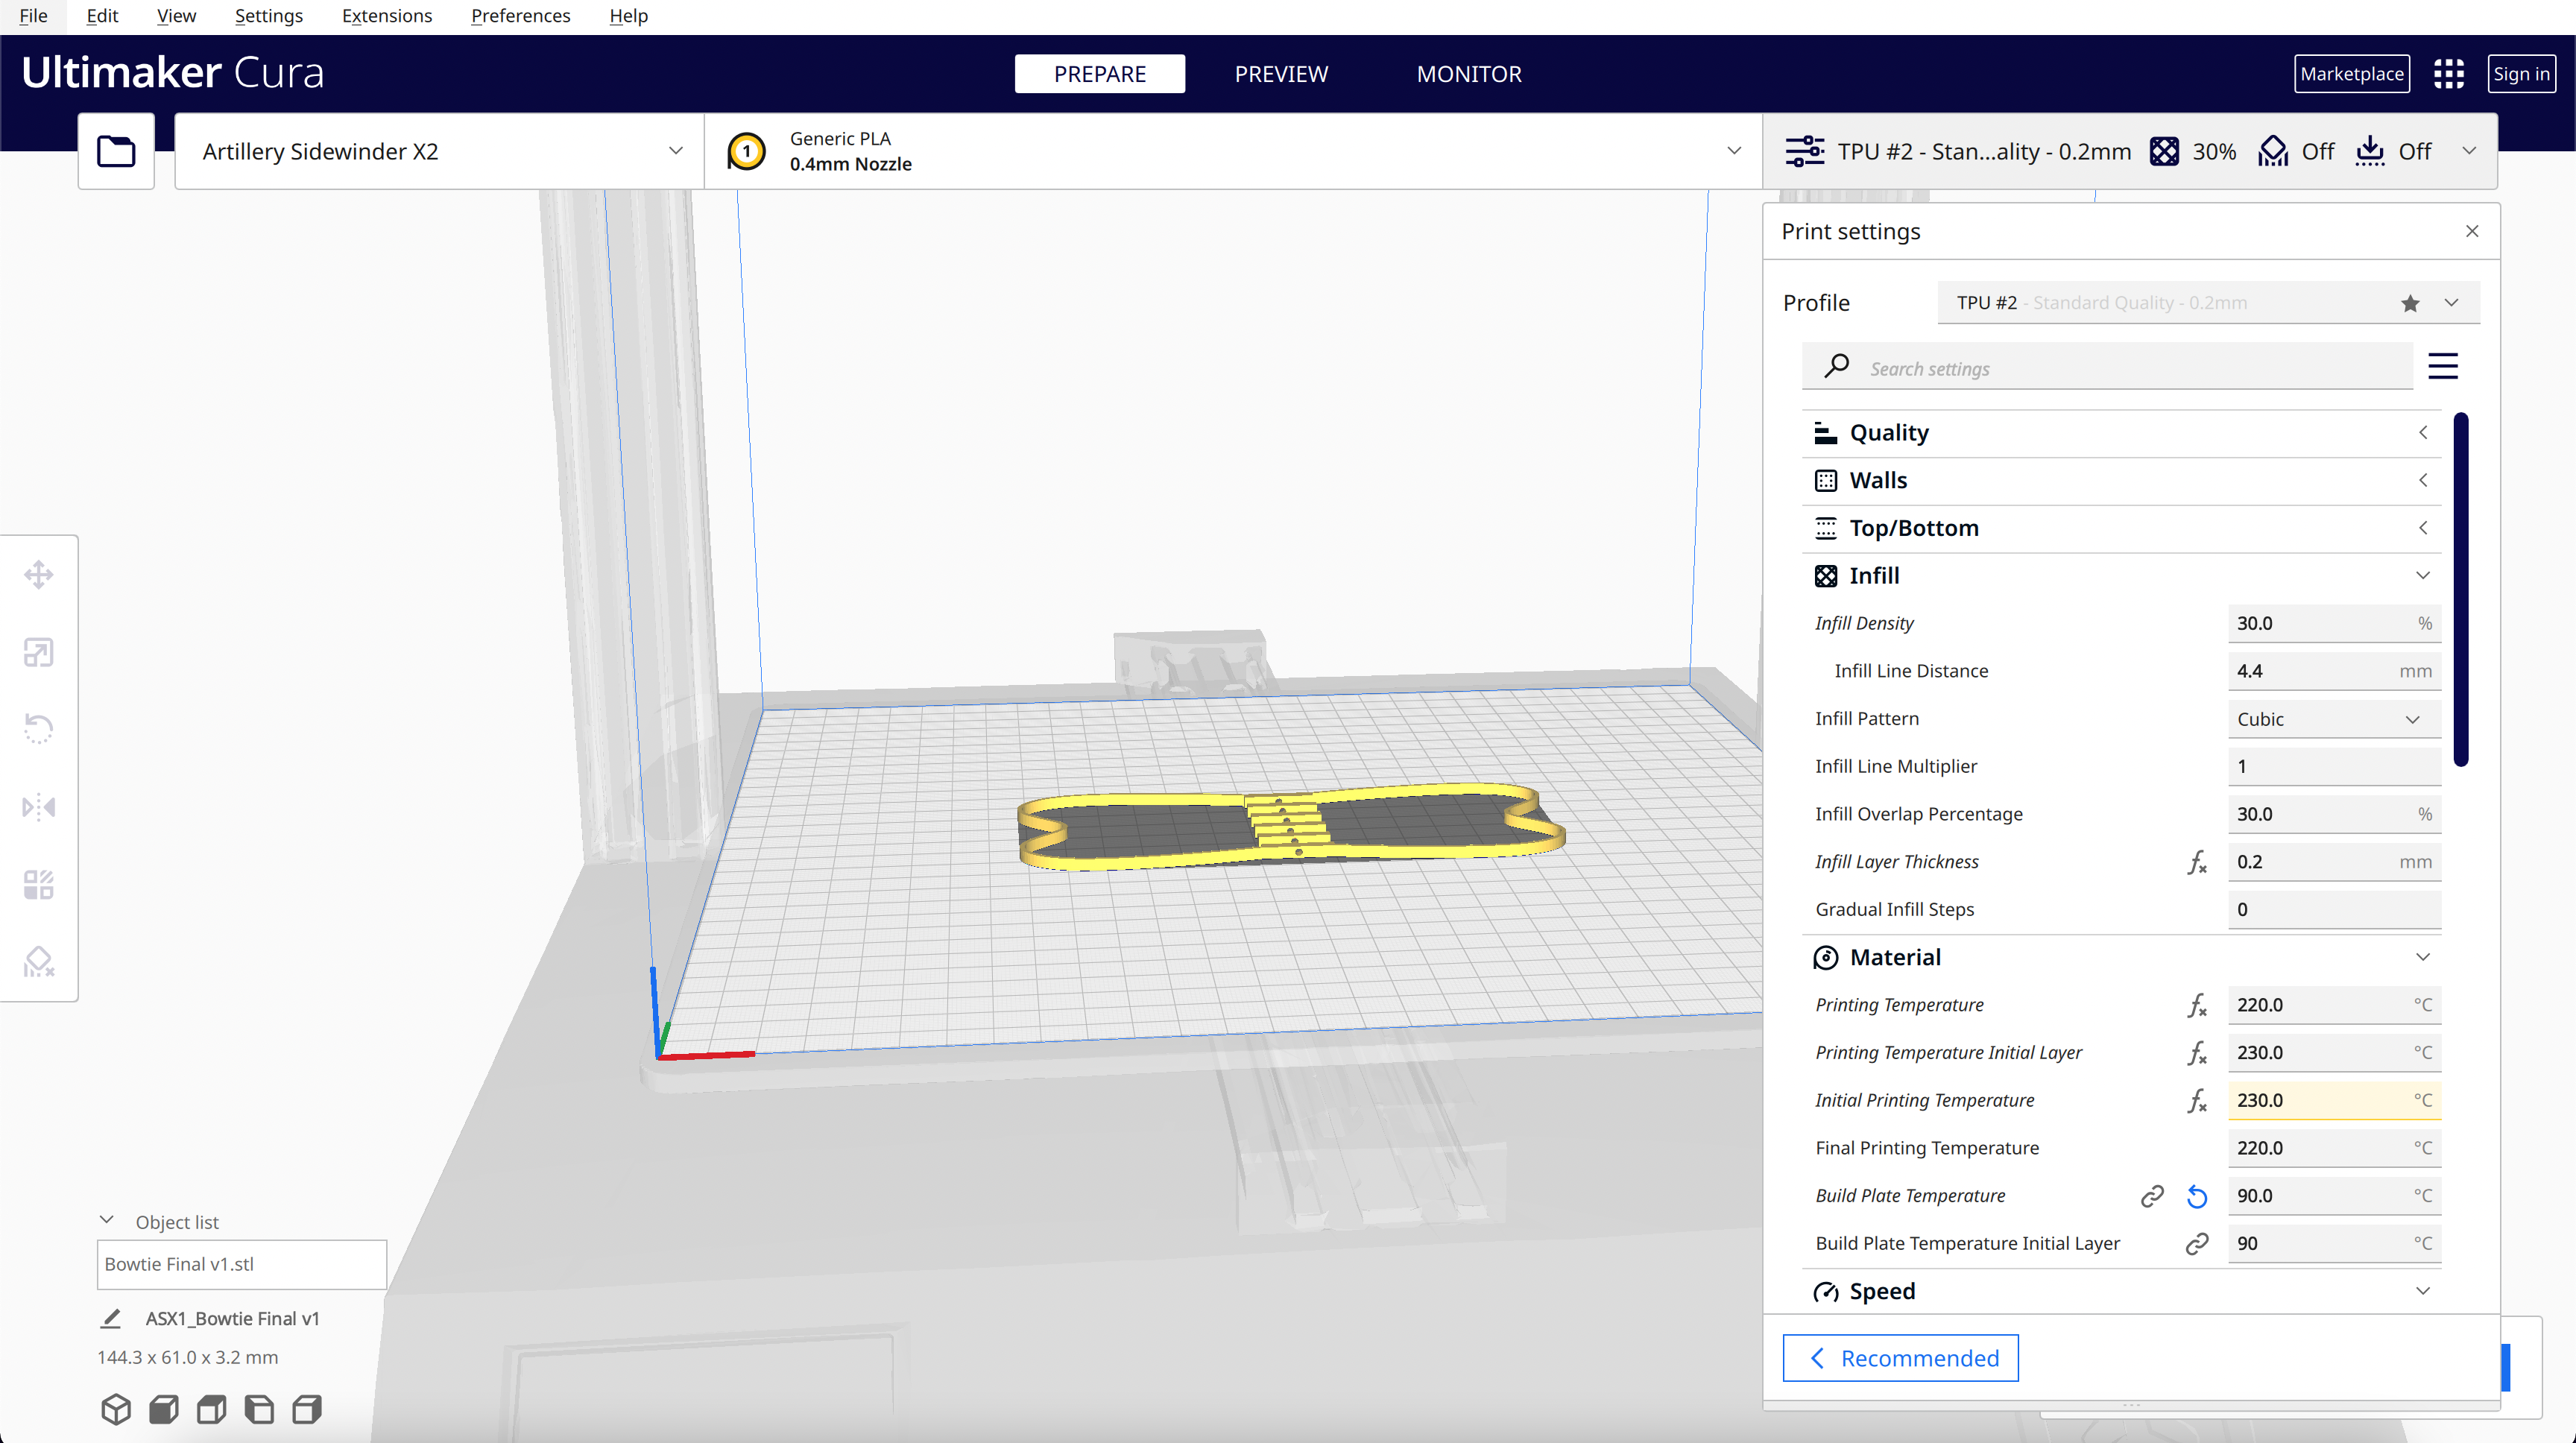This screenshot has height=1443, width=2576.
Task: Open the View menu
Action: point(176,16)
